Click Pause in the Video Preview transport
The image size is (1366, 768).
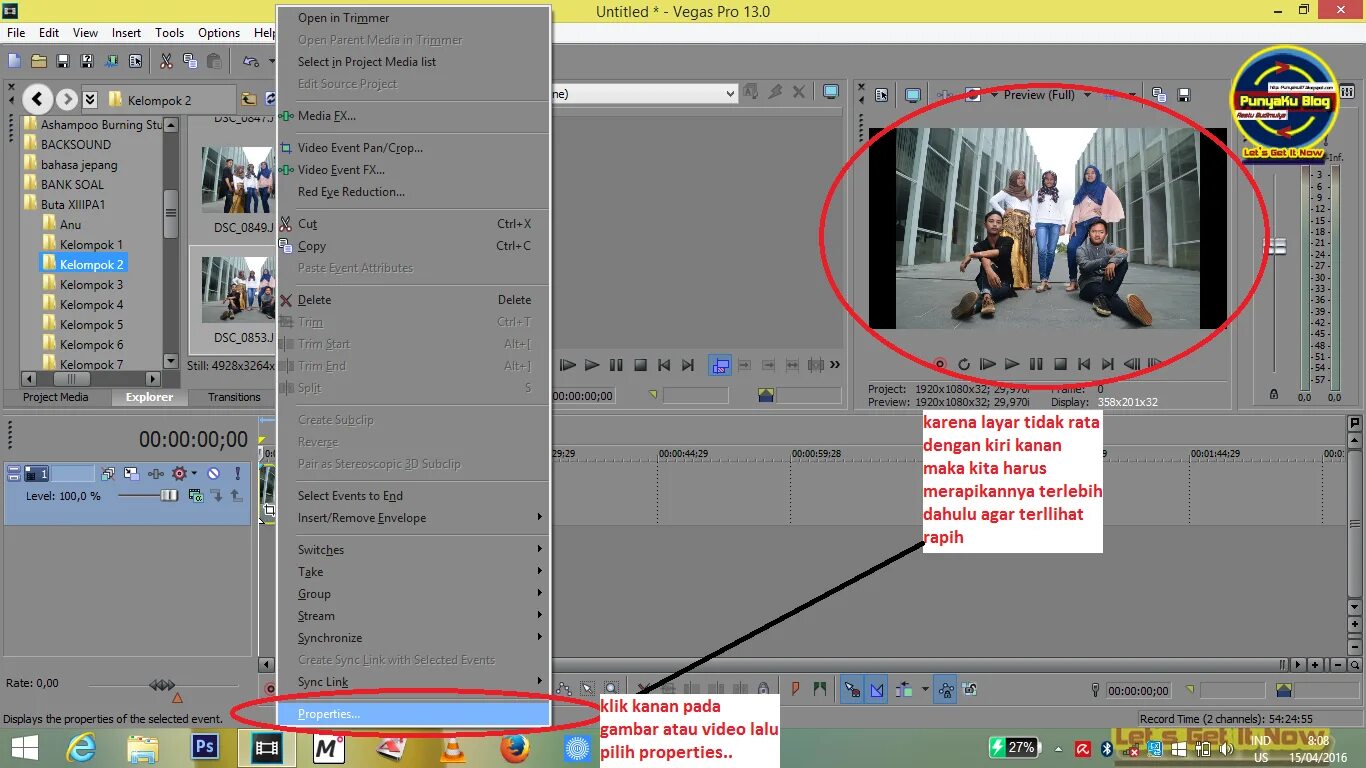[1036, 365]
